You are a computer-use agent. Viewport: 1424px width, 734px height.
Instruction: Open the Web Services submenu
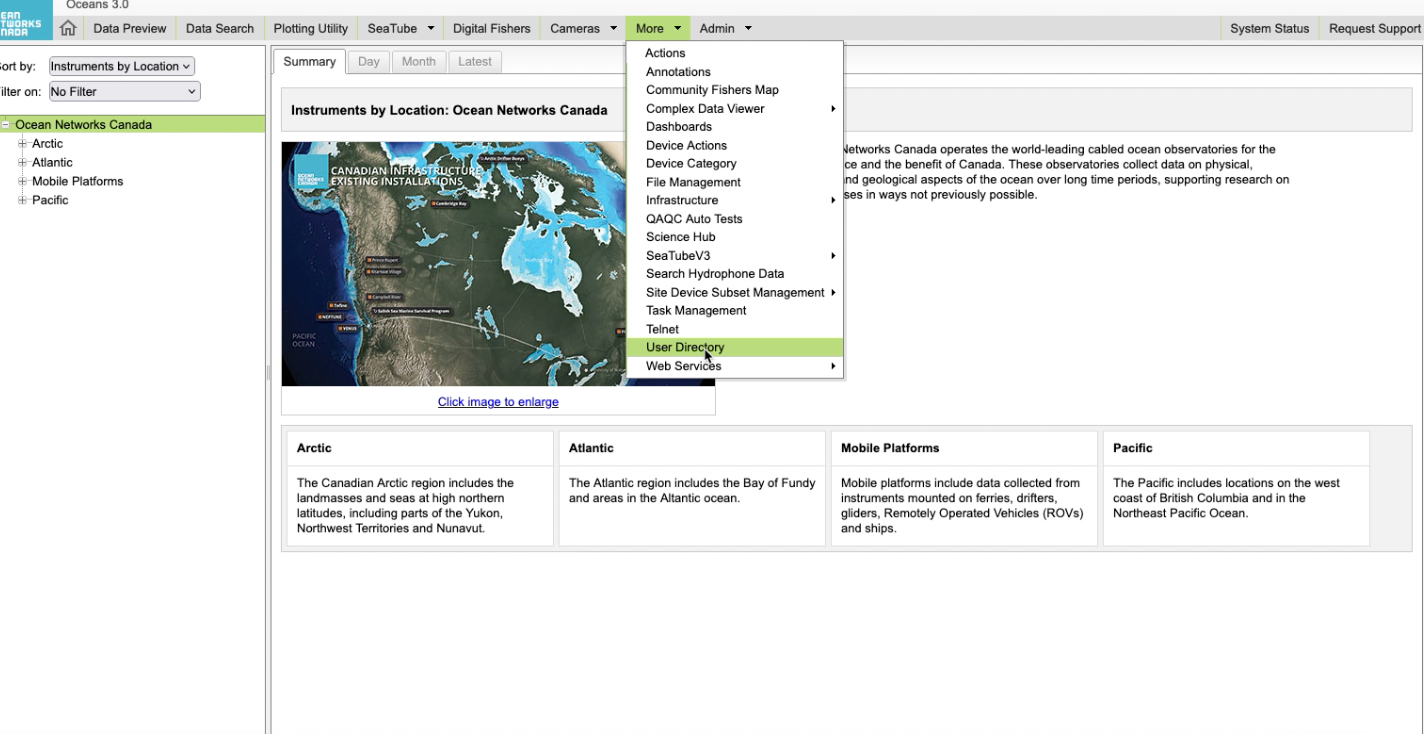pyautogui.click(x=734, y=366)
